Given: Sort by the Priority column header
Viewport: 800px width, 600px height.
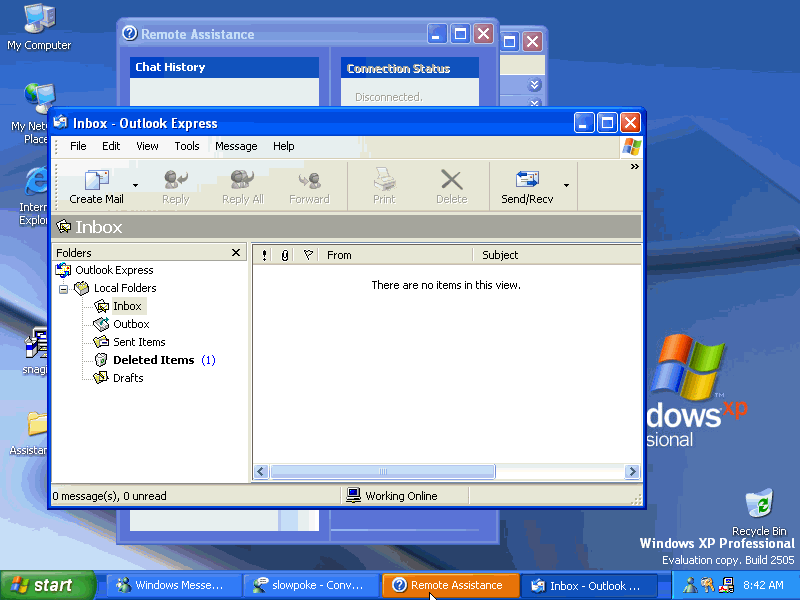Looking at the screenshot, I should 264,255.
